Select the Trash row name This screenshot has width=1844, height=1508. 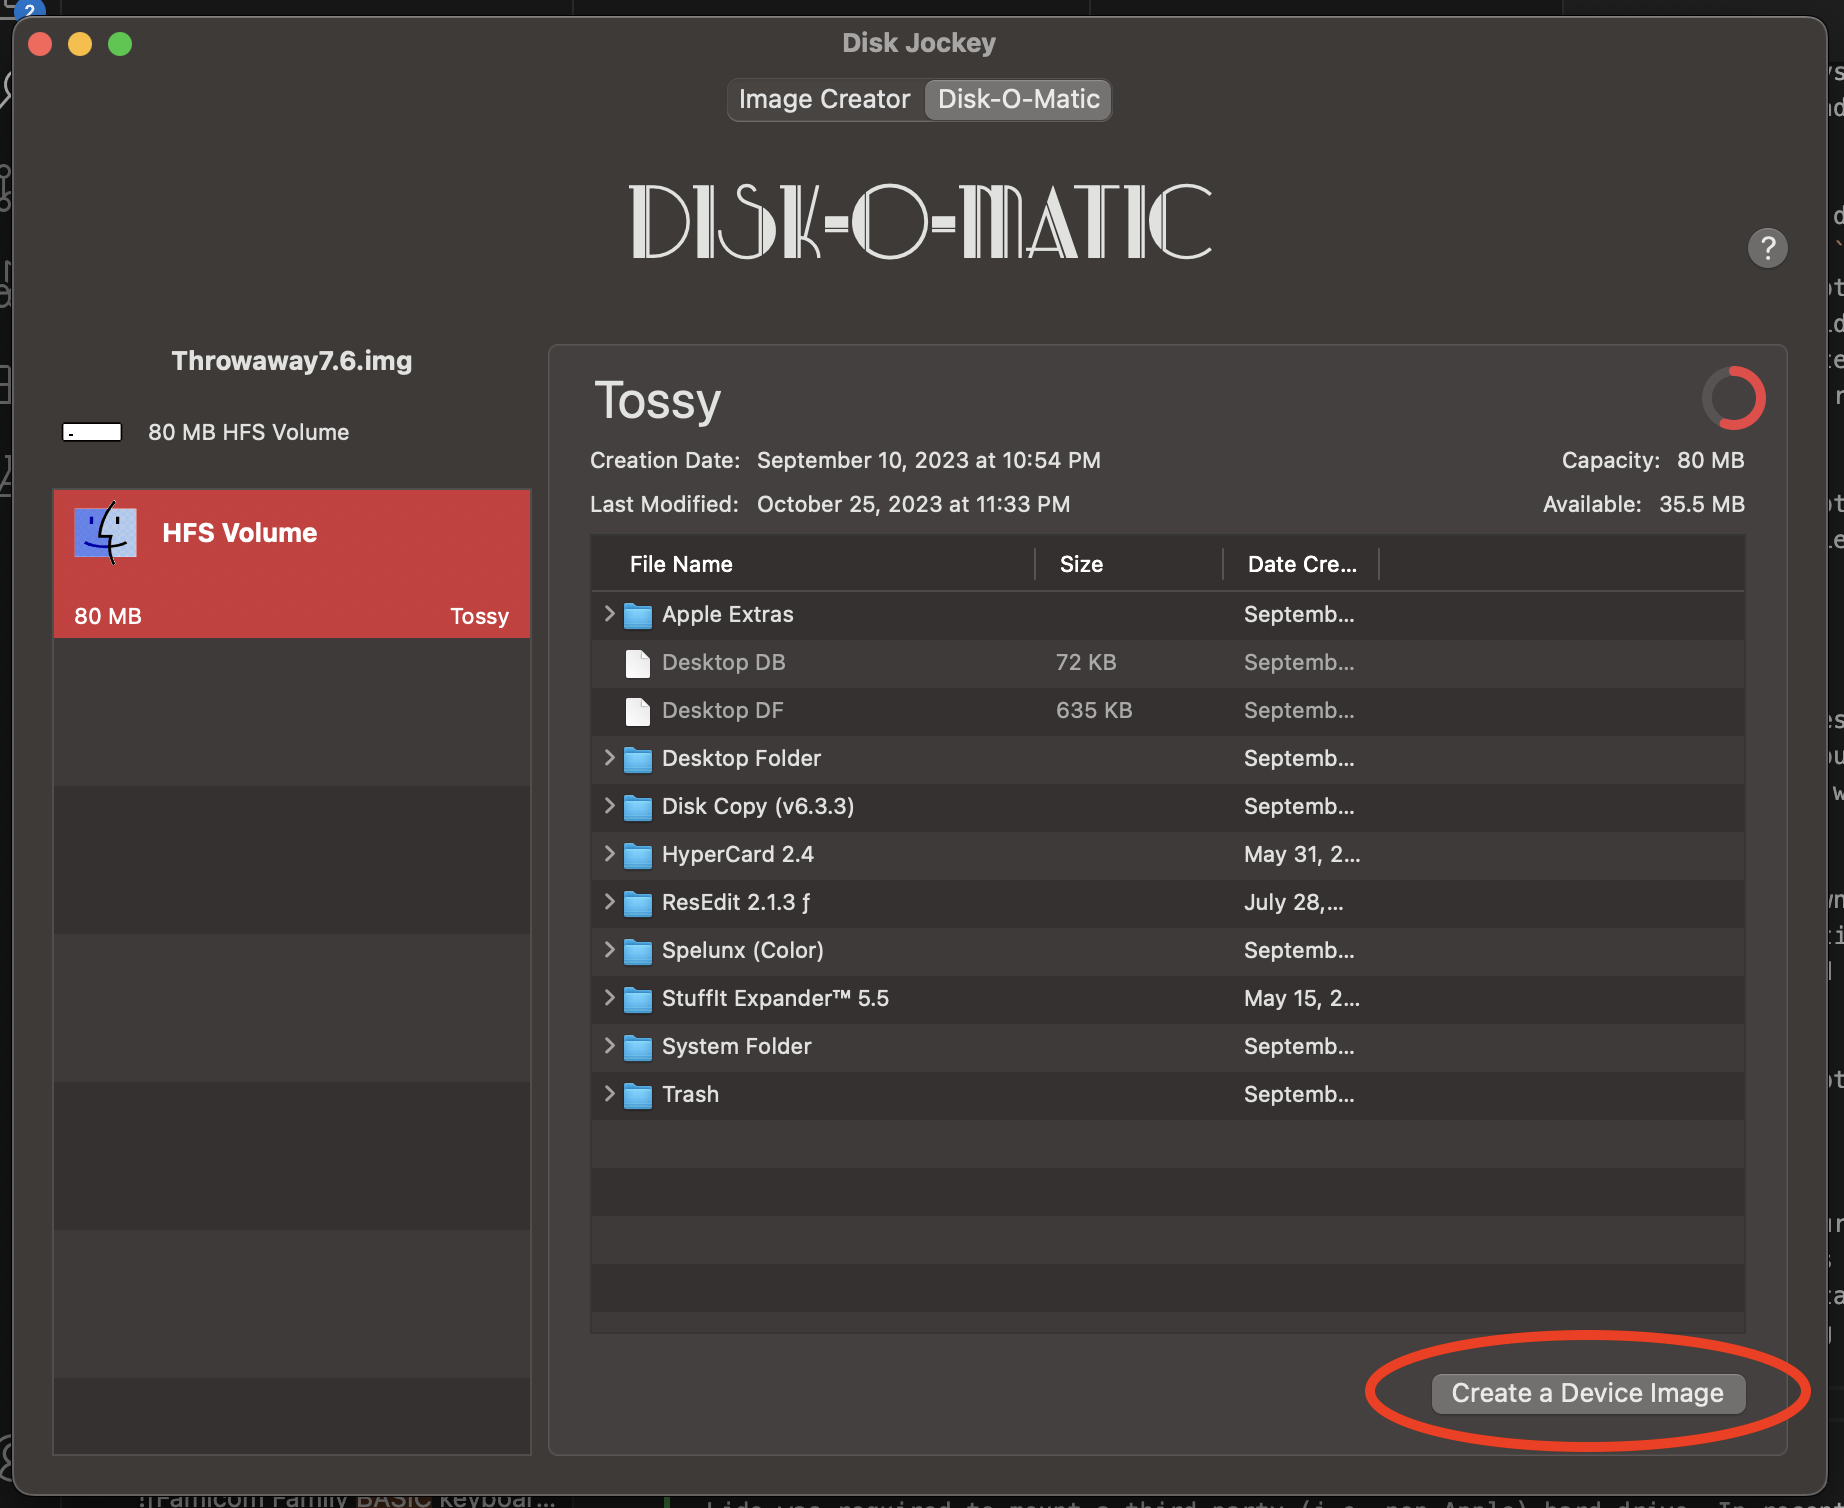pos(690,1094)
